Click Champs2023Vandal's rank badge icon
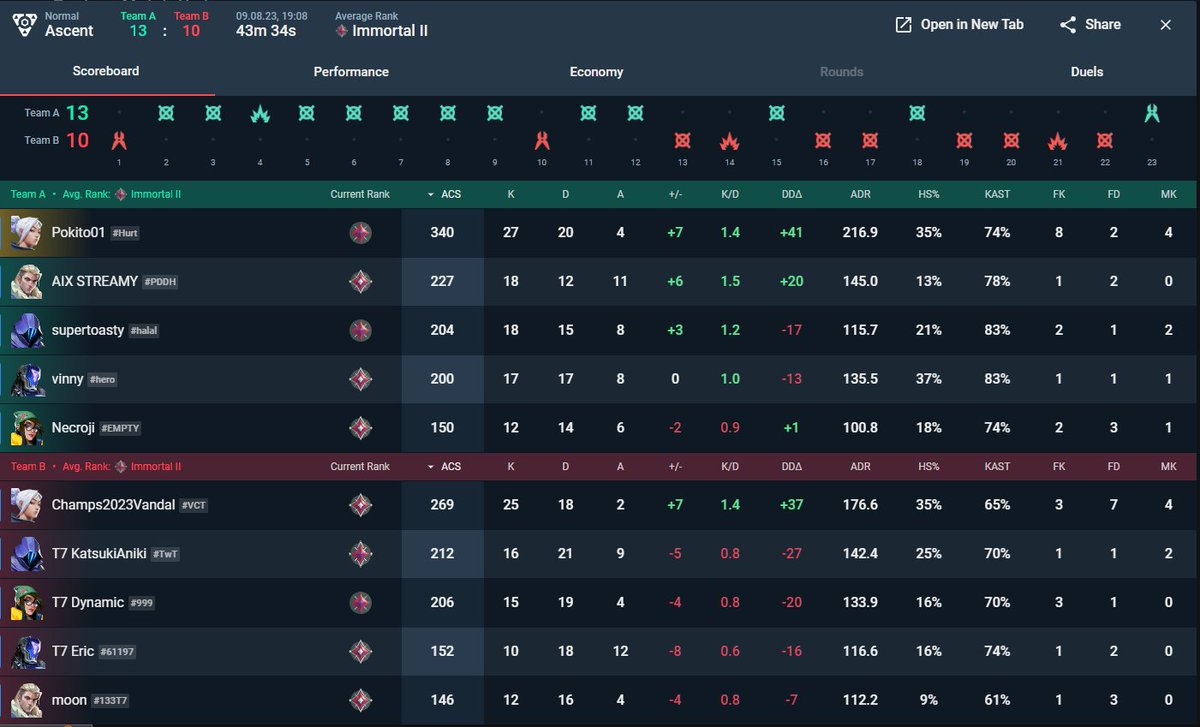Viewport: 1200px width, 727px height. pyautogui.click(x=360, y=505)
